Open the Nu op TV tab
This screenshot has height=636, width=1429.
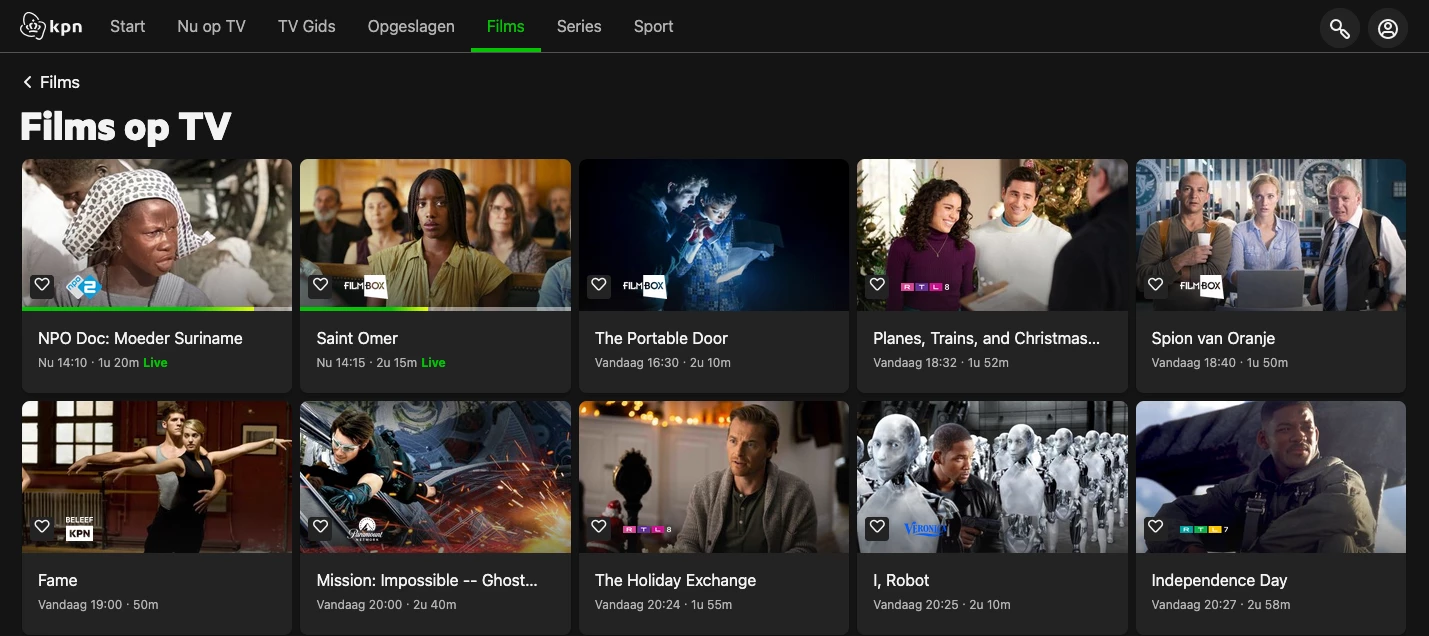[211, 27]
